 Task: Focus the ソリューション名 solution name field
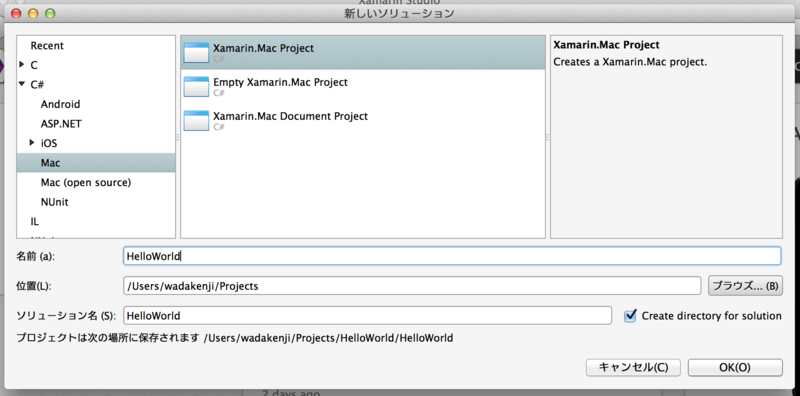[367, 316]
